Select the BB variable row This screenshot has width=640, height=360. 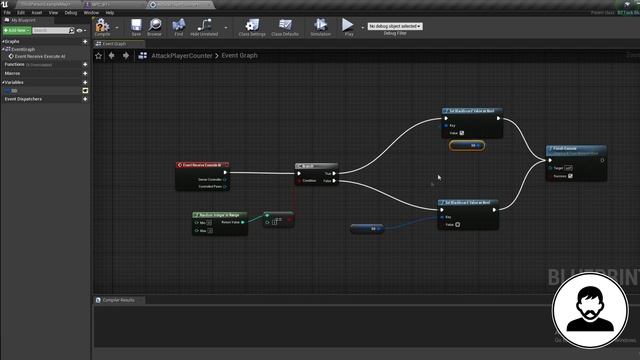pos(45,91)
